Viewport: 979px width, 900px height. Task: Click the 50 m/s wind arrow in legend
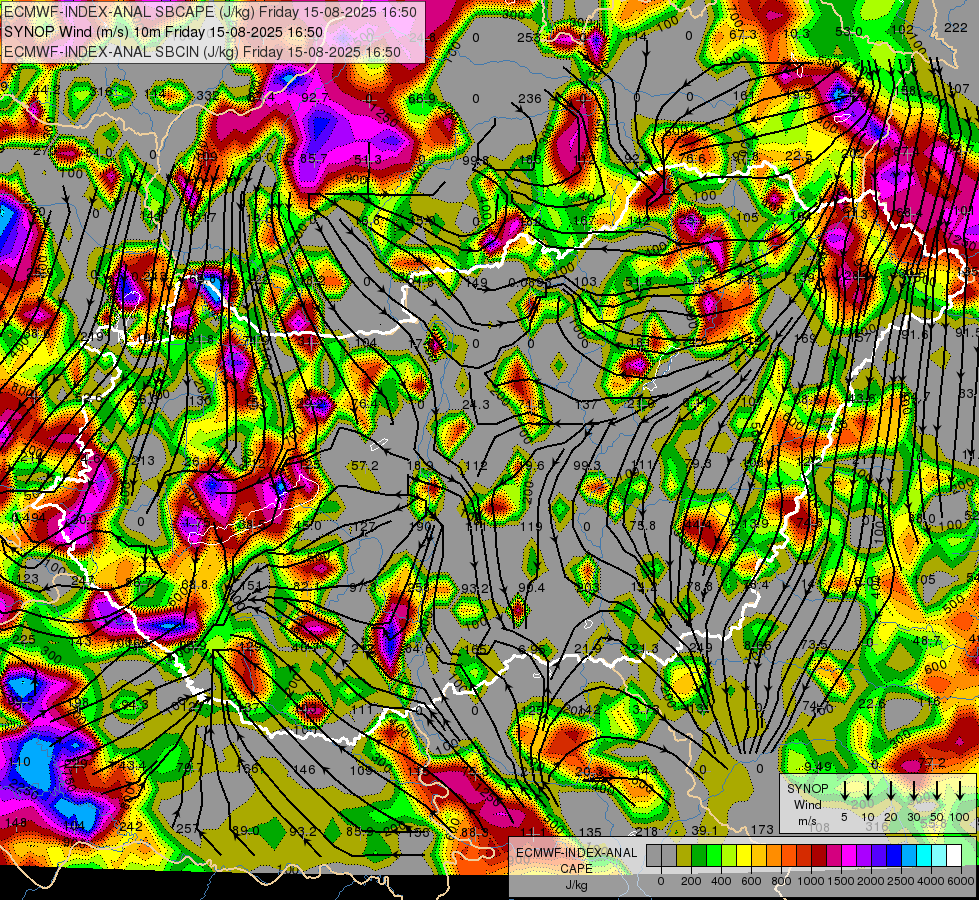point(937,791)
